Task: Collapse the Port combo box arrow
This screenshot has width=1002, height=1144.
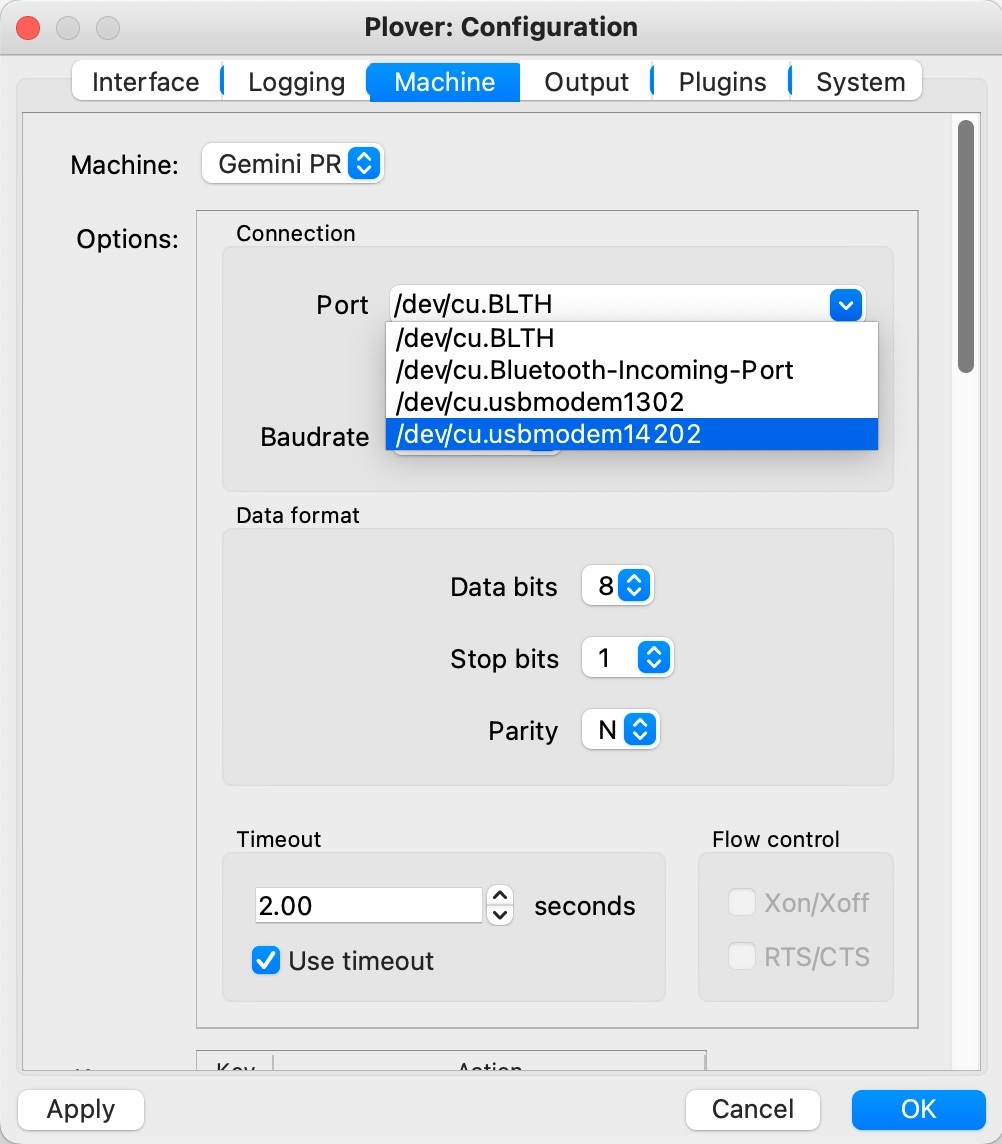Action: (846, 305)
